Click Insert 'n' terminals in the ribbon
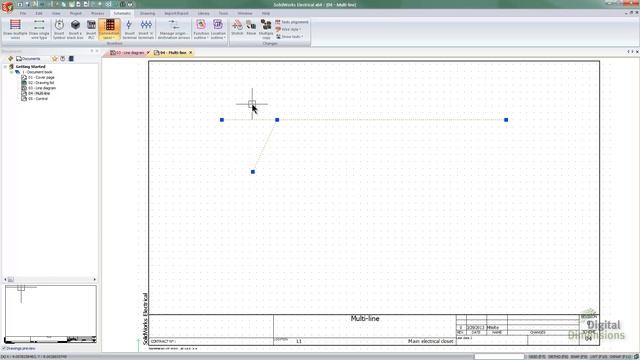The image size is (640, 360). (146, 29)
